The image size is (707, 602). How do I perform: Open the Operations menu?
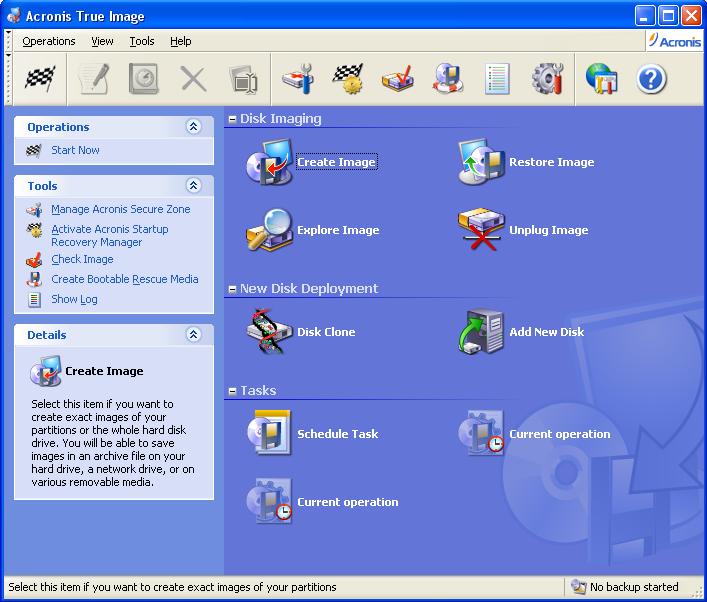pyautogui.click(x=49, y=41)
